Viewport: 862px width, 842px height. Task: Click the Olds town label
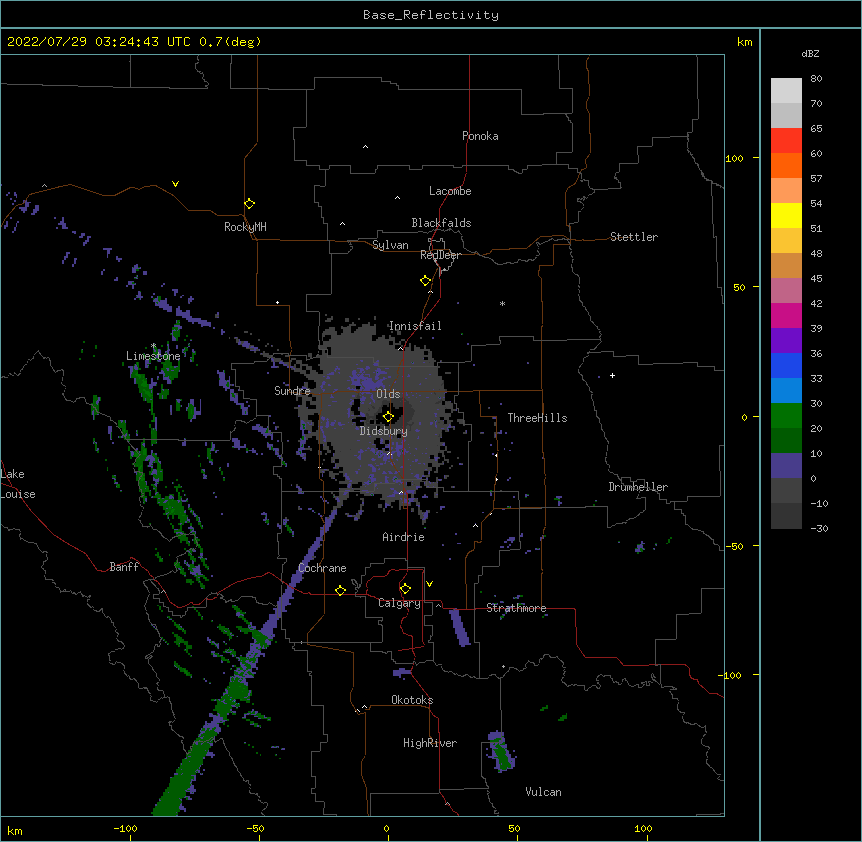(x=388, y=394)
